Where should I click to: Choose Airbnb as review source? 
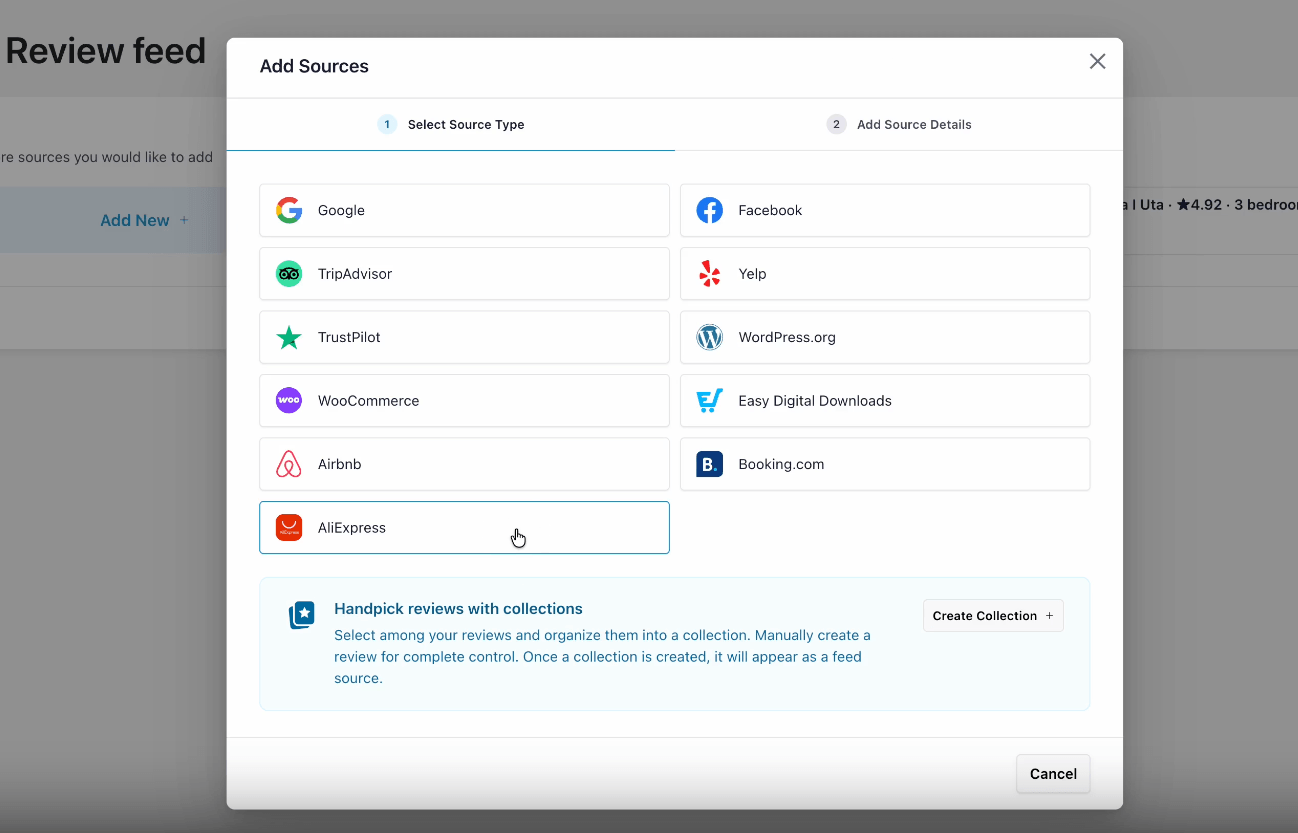point(464,464)
